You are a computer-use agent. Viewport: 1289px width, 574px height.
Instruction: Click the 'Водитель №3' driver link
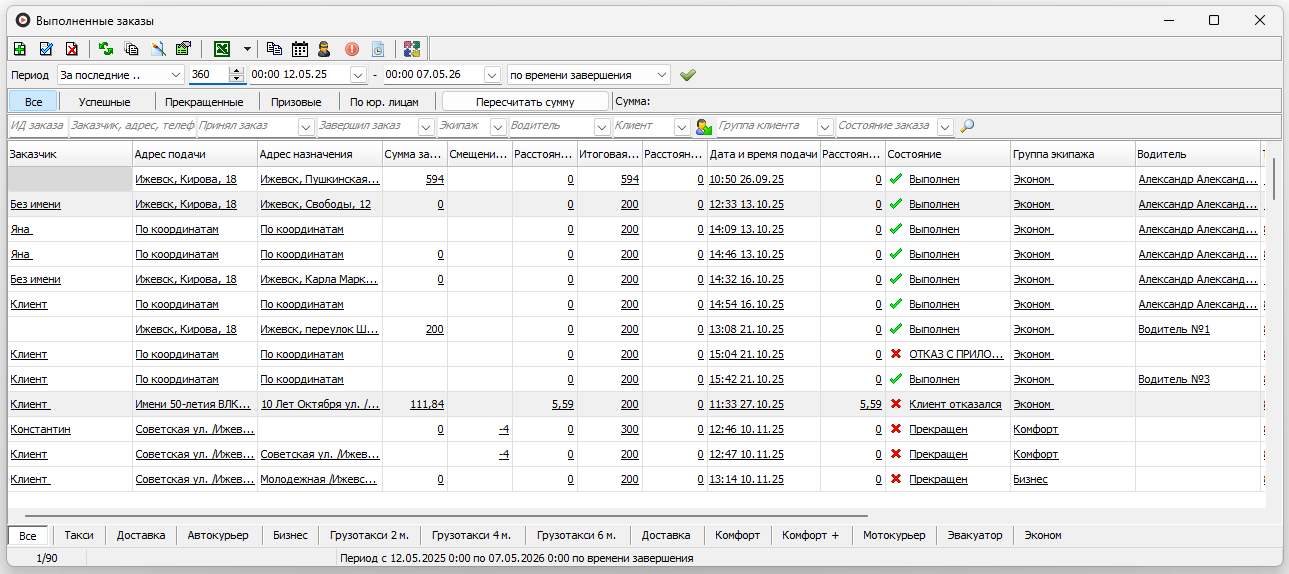pyautogui.click(x=1174, y=379)
